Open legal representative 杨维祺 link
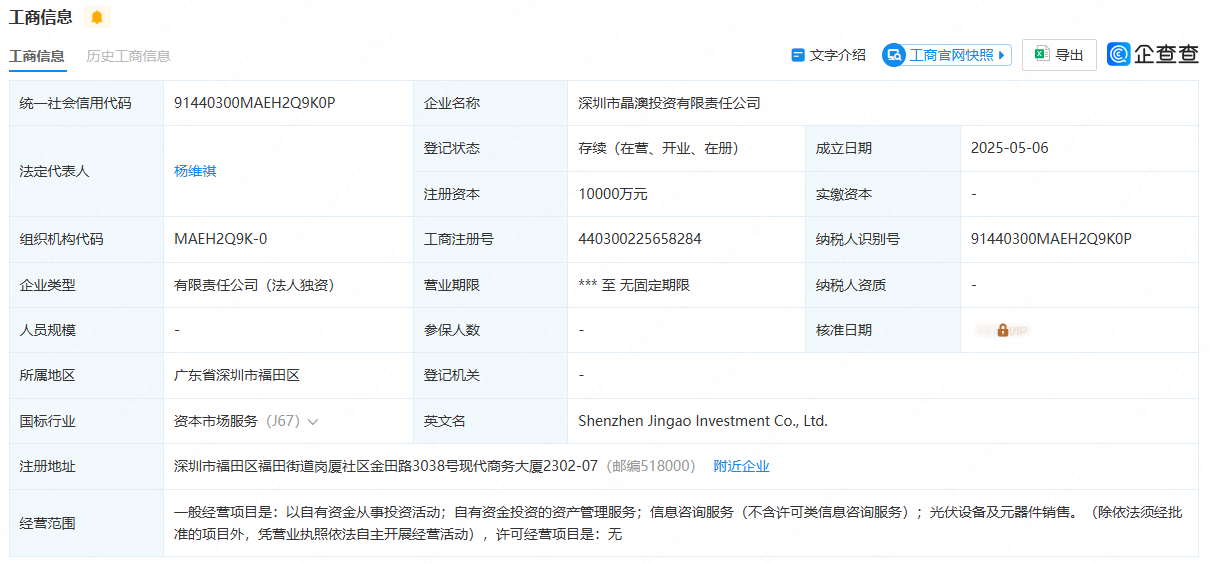The image size is (1209, 564). tap(195, 171)
